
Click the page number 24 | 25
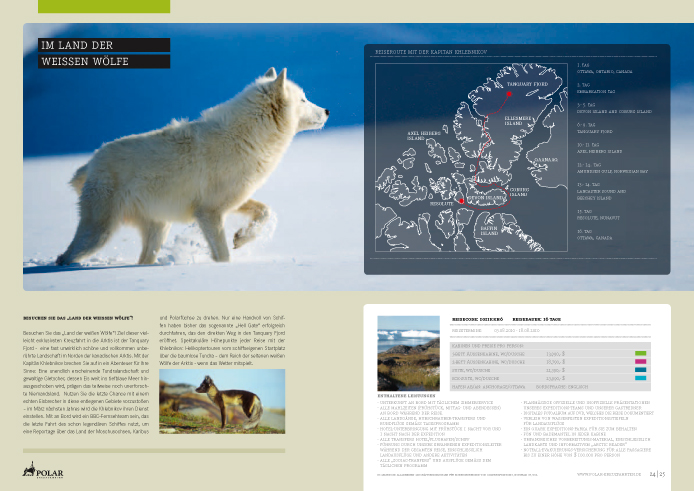(657, 475)
